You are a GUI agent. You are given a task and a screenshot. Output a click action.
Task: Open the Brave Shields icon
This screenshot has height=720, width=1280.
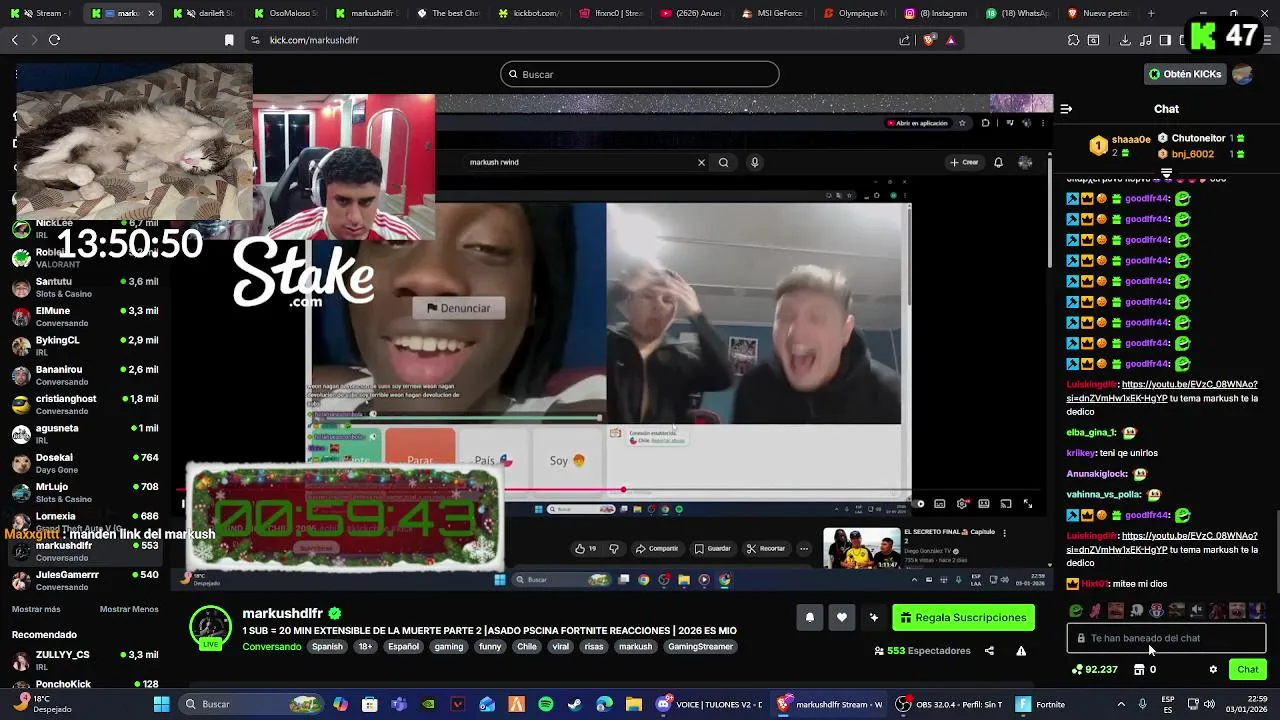(x=930, y=40)
